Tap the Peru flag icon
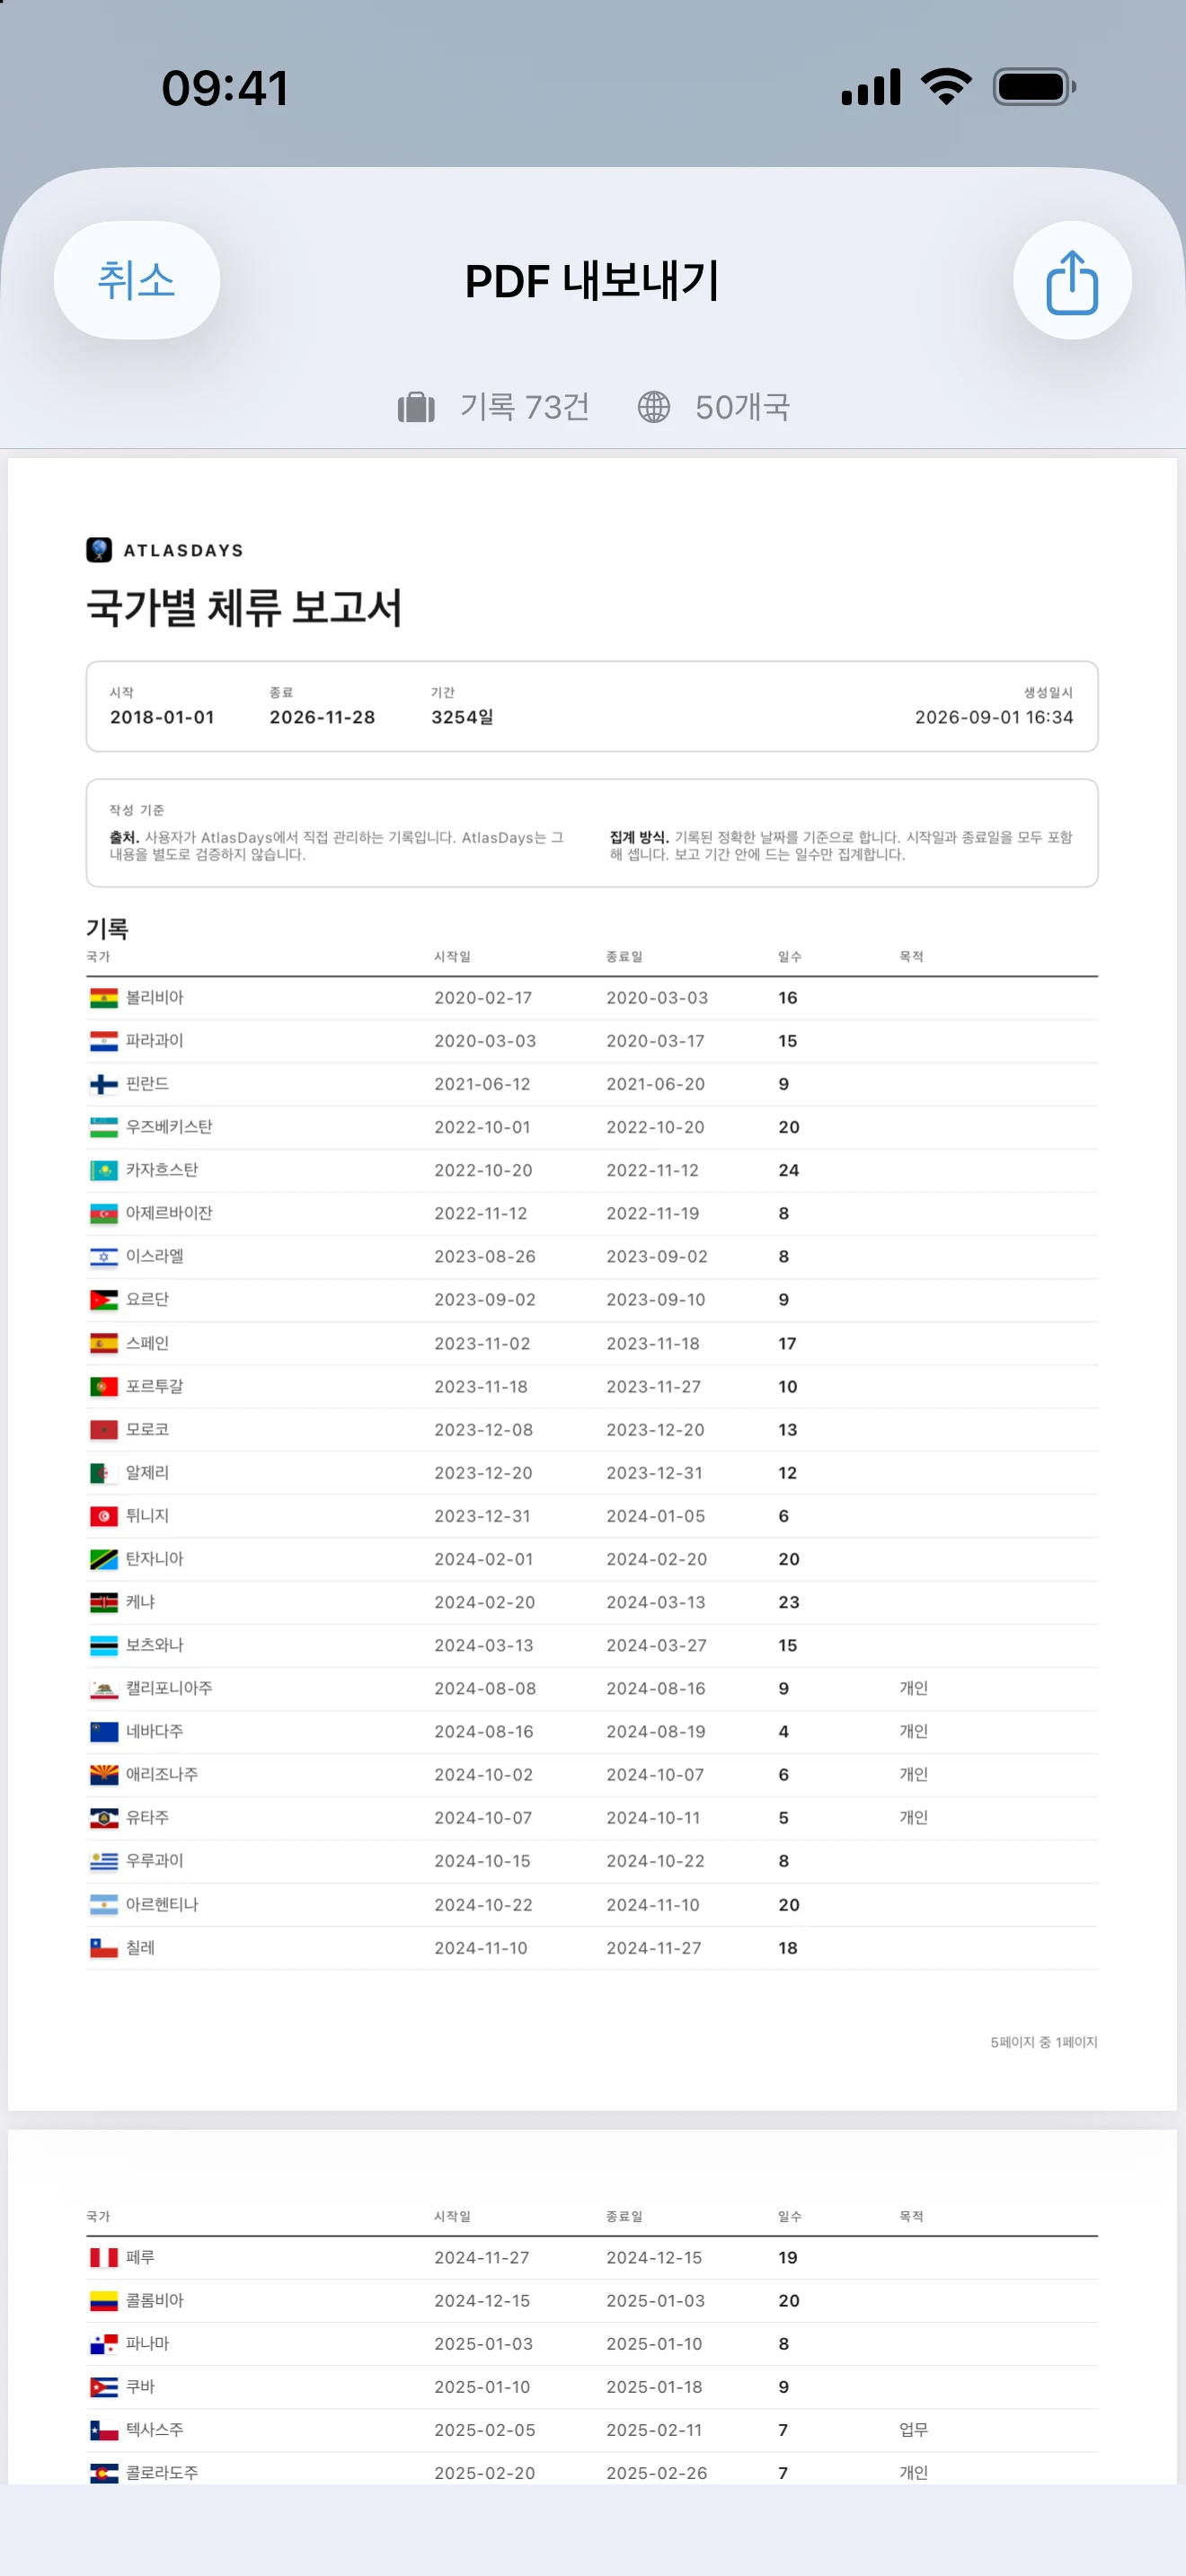Image resolution: width=1186 pixels, height=2576 pixels. click(104, 2258)
